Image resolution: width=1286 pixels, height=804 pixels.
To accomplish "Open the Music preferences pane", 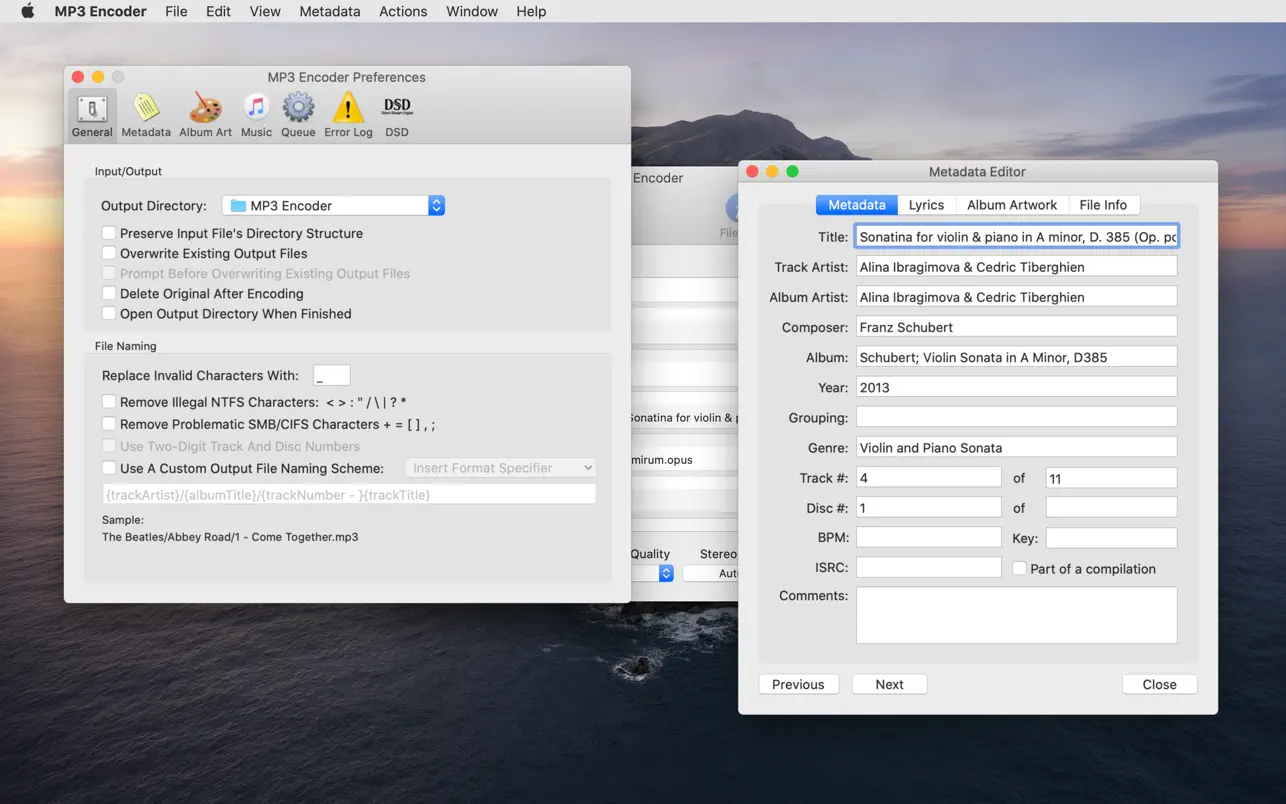I will (256, 115).
